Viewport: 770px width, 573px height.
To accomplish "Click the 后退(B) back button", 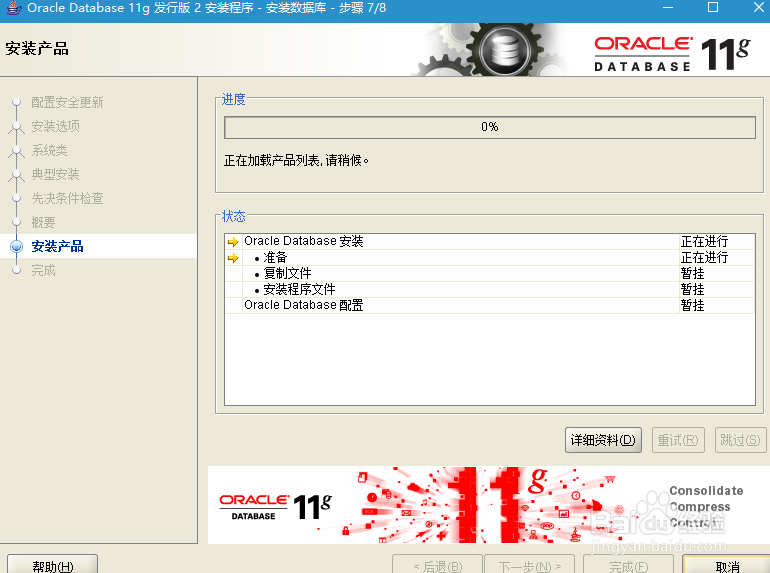I will coord(438,565).
